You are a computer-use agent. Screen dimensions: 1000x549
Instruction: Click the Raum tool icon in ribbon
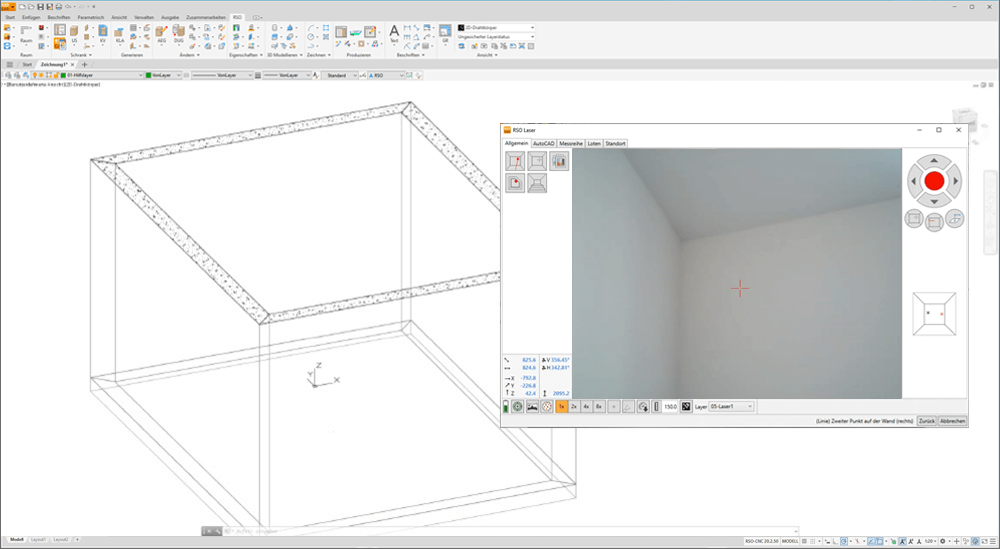pos(26,36)
